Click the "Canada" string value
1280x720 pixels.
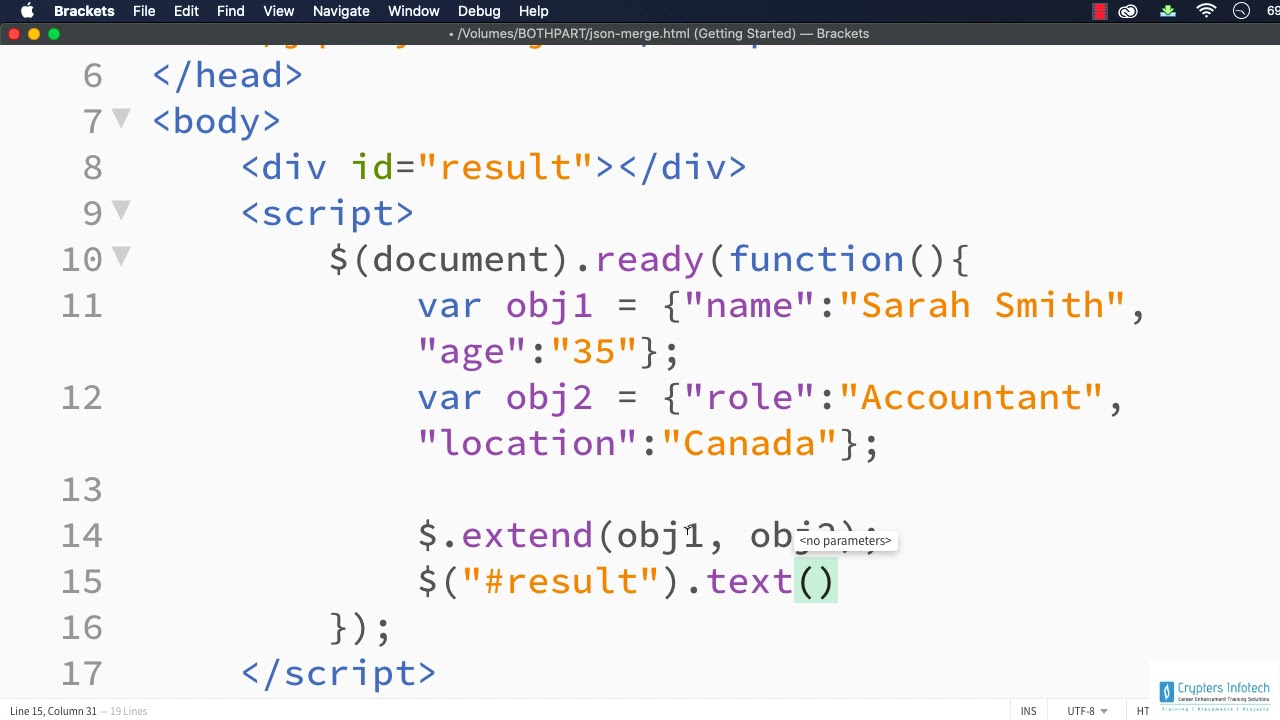pyautogui.click(x=749, y=443)
